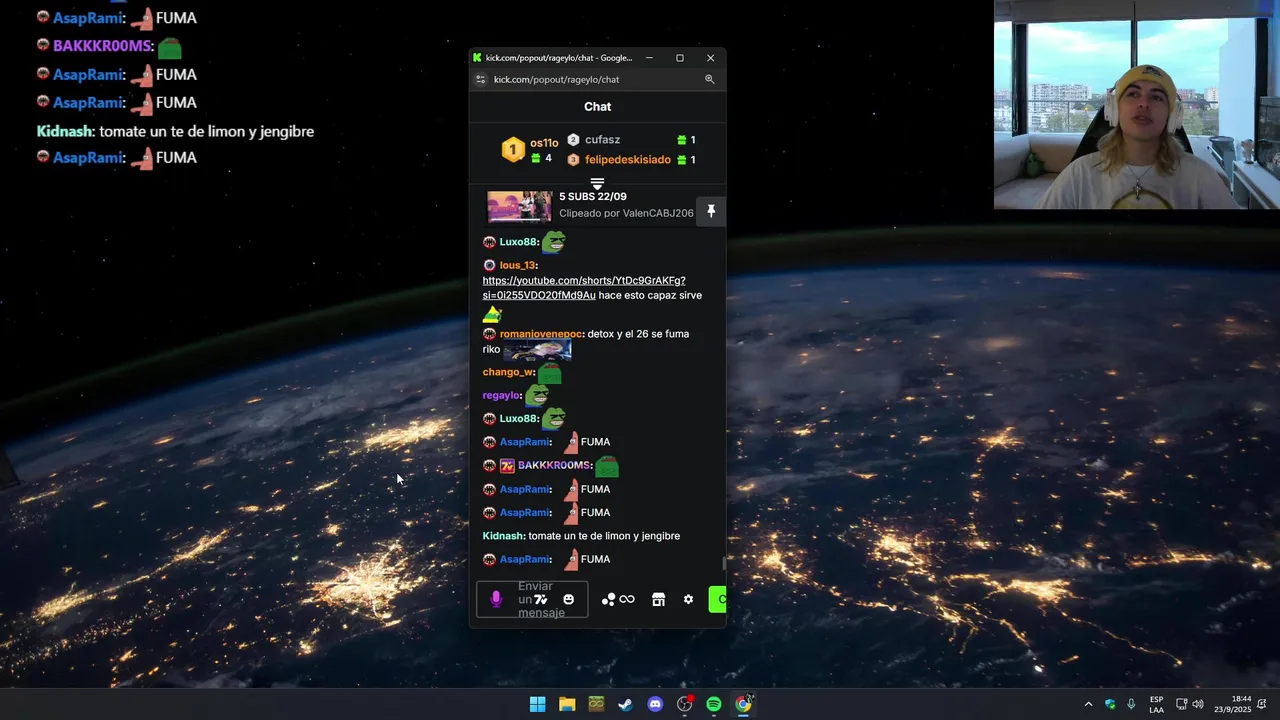1280x720 pixels.
Task: Open the YouTube shorts link in chat
Action: tap(584, 288)
